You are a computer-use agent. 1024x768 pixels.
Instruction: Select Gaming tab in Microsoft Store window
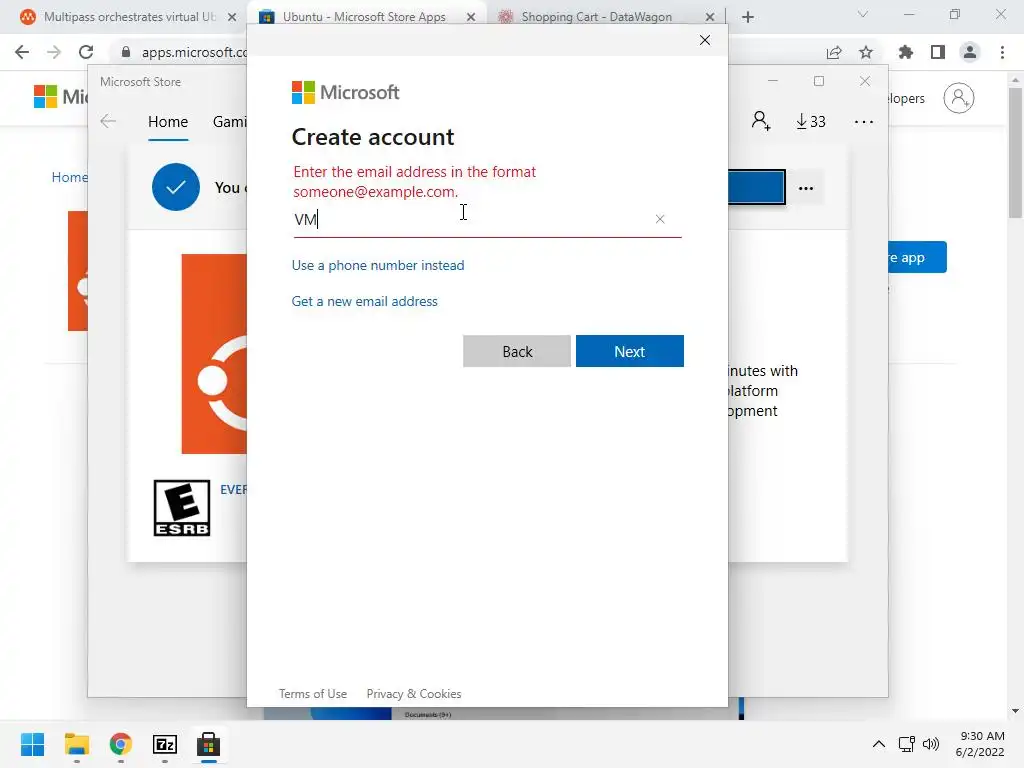click(x=229, y=121)
